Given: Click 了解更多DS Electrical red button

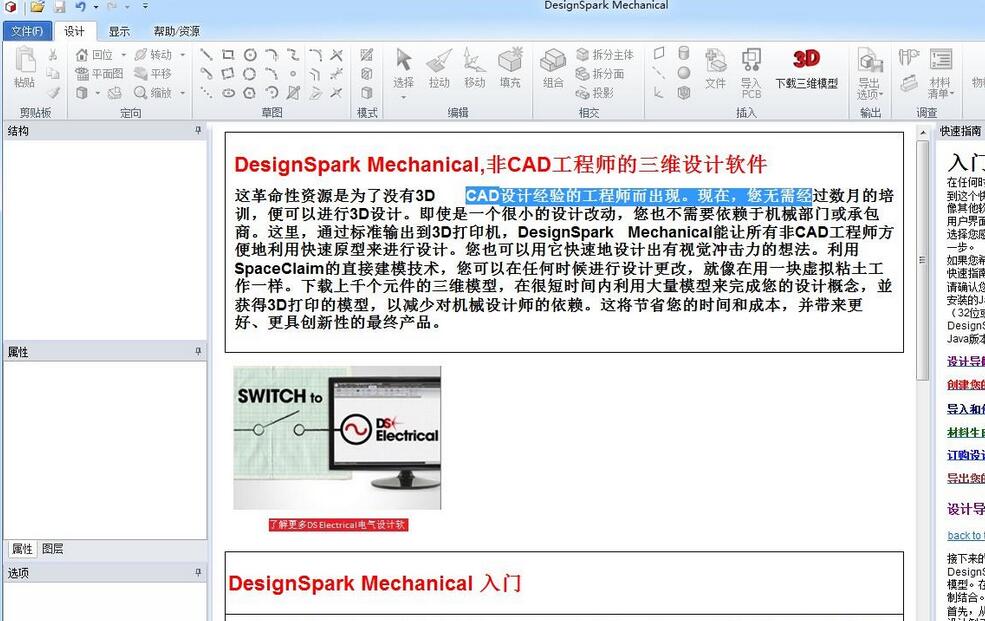Looking at the screenshot, I should pyautogui.click(x=338, y=524).
